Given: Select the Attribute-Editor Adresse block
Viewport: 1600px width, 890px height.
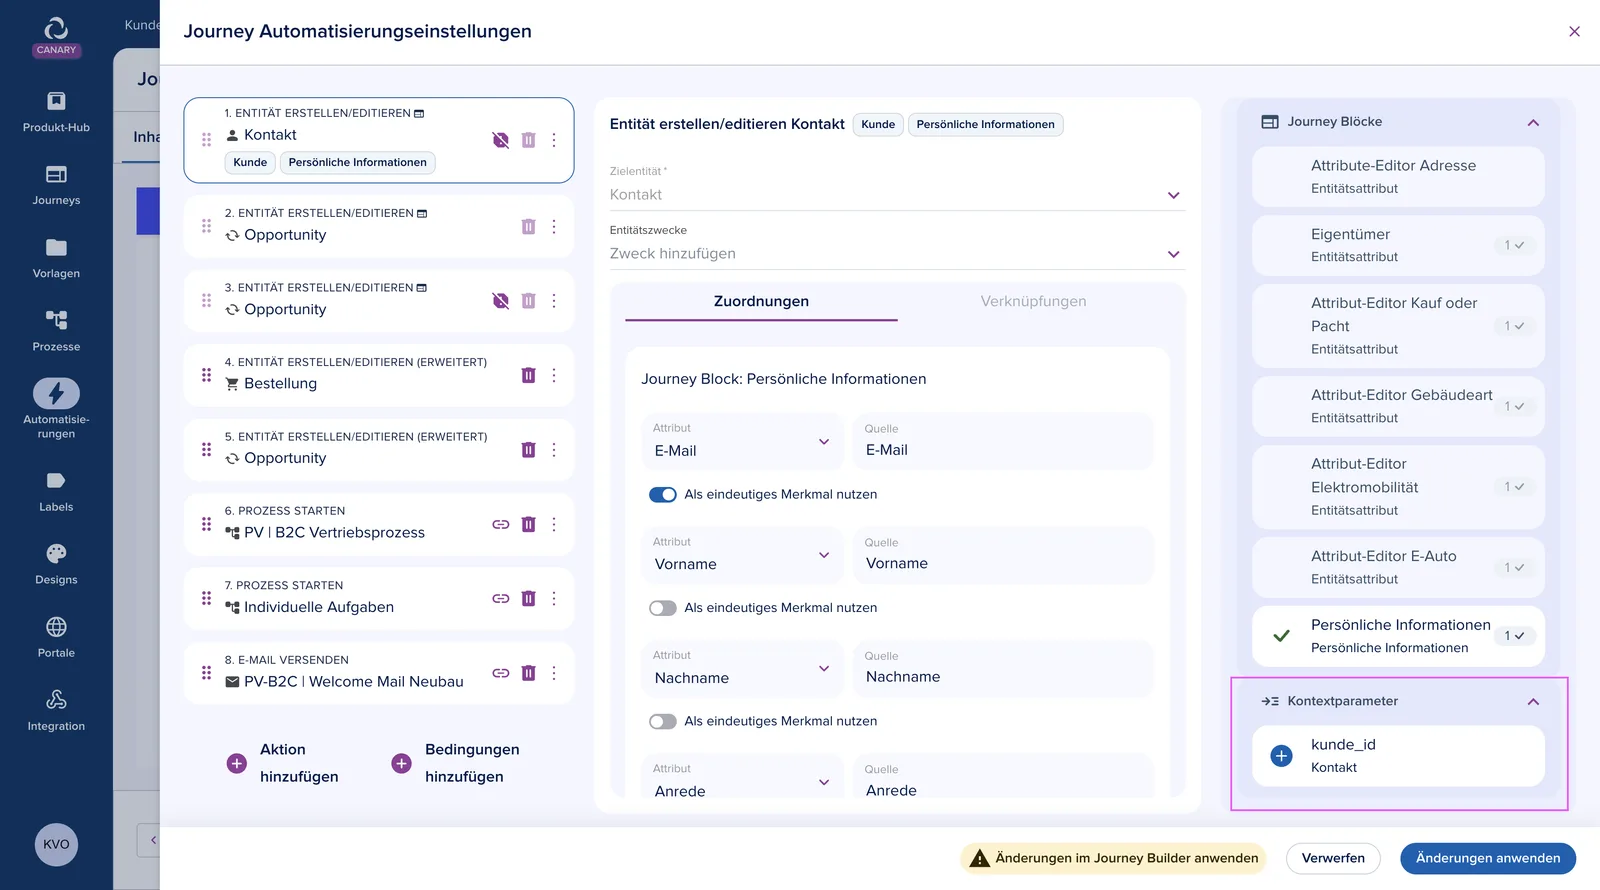Looking at the screenshot, I should pos(1398,177).
